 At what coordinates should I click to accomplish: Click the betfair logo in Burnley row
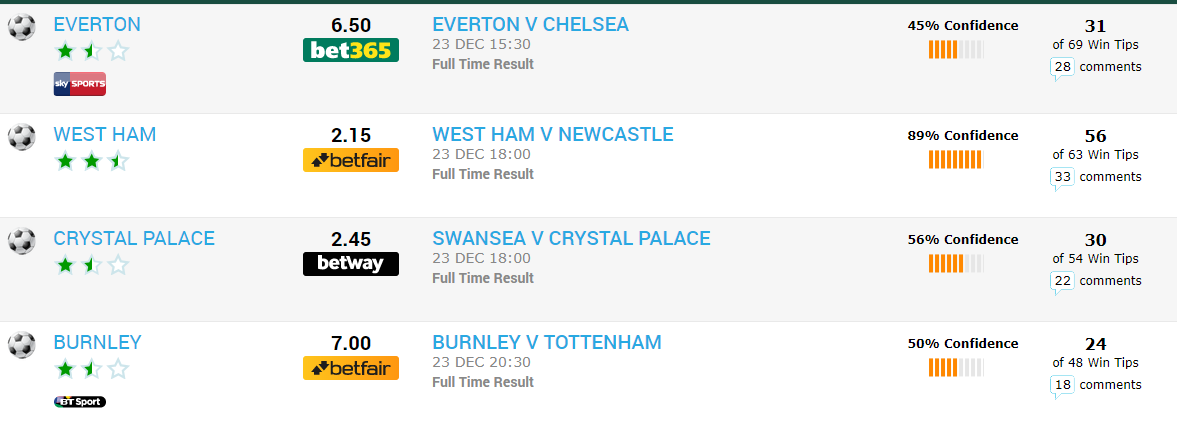pos(351,368)
